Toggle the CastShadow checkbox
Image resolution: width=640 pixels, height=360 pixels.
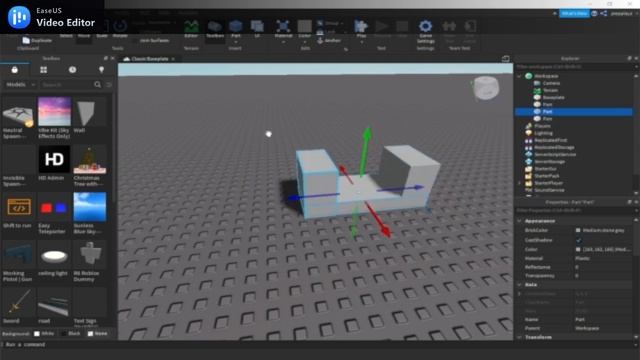click(x=578, y=240)
